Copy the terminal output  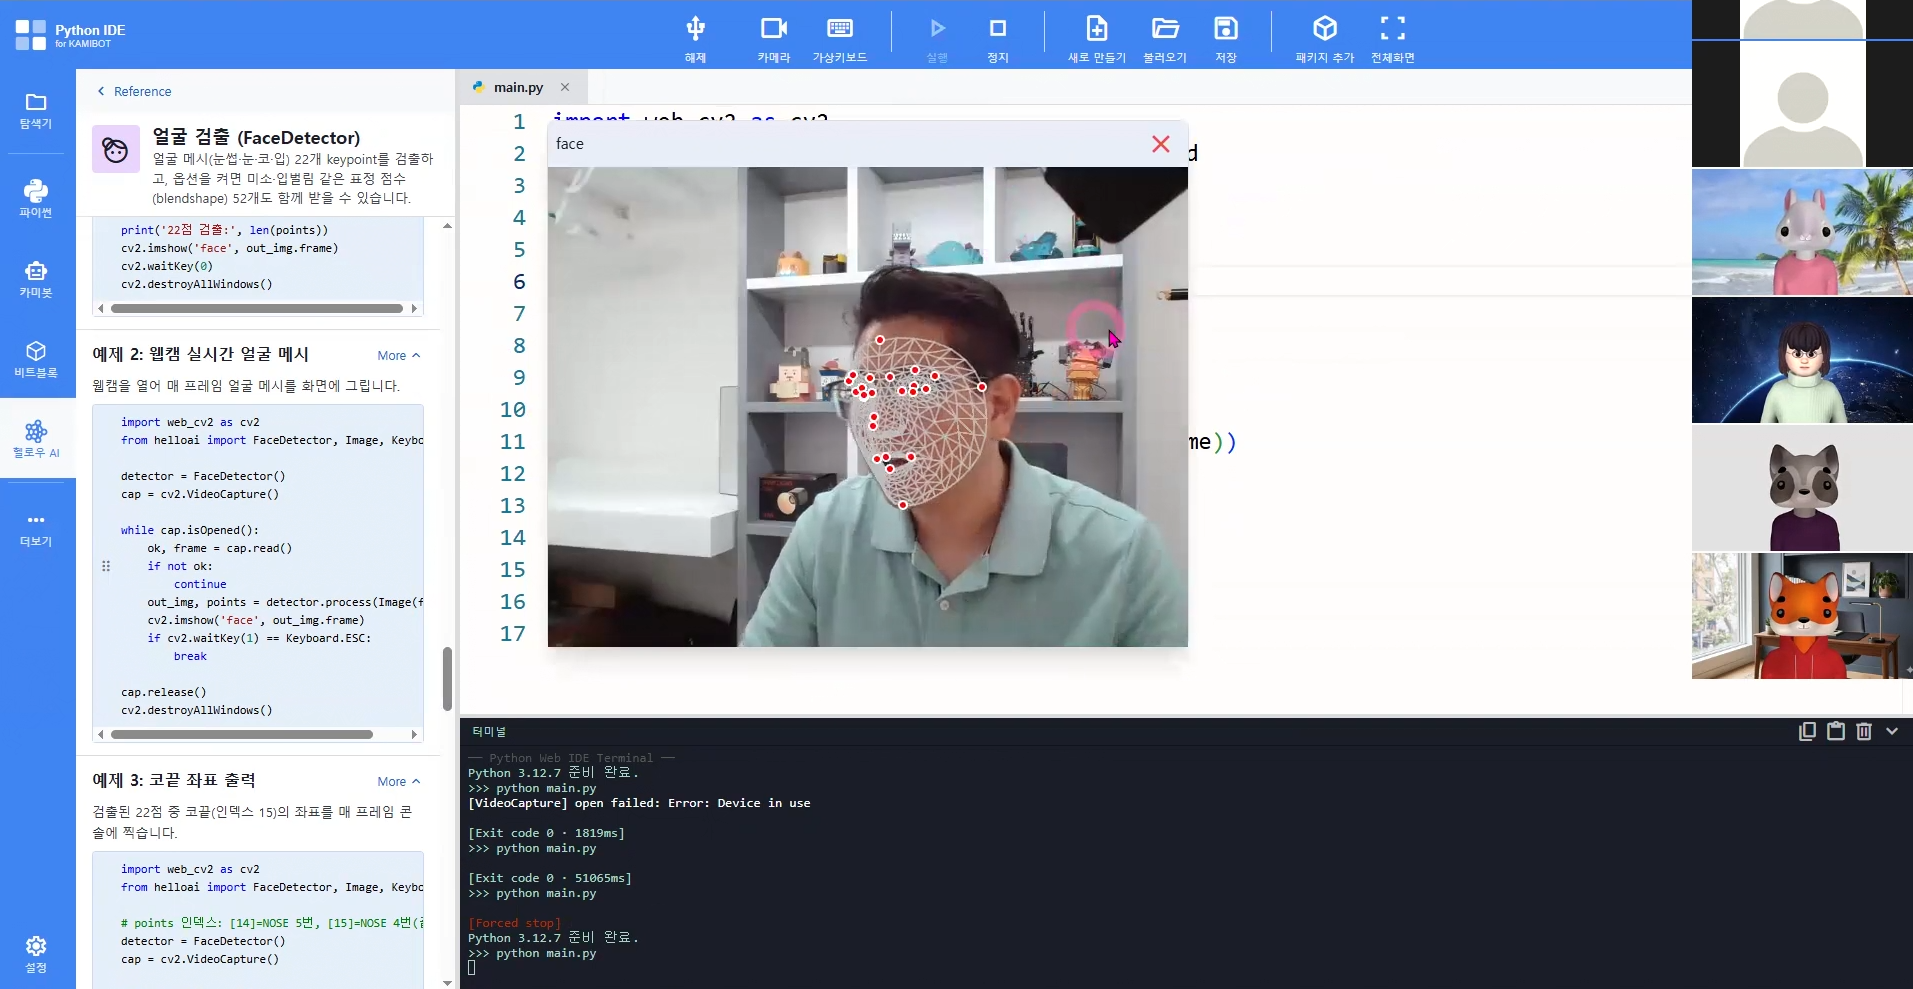point(1807,731)
